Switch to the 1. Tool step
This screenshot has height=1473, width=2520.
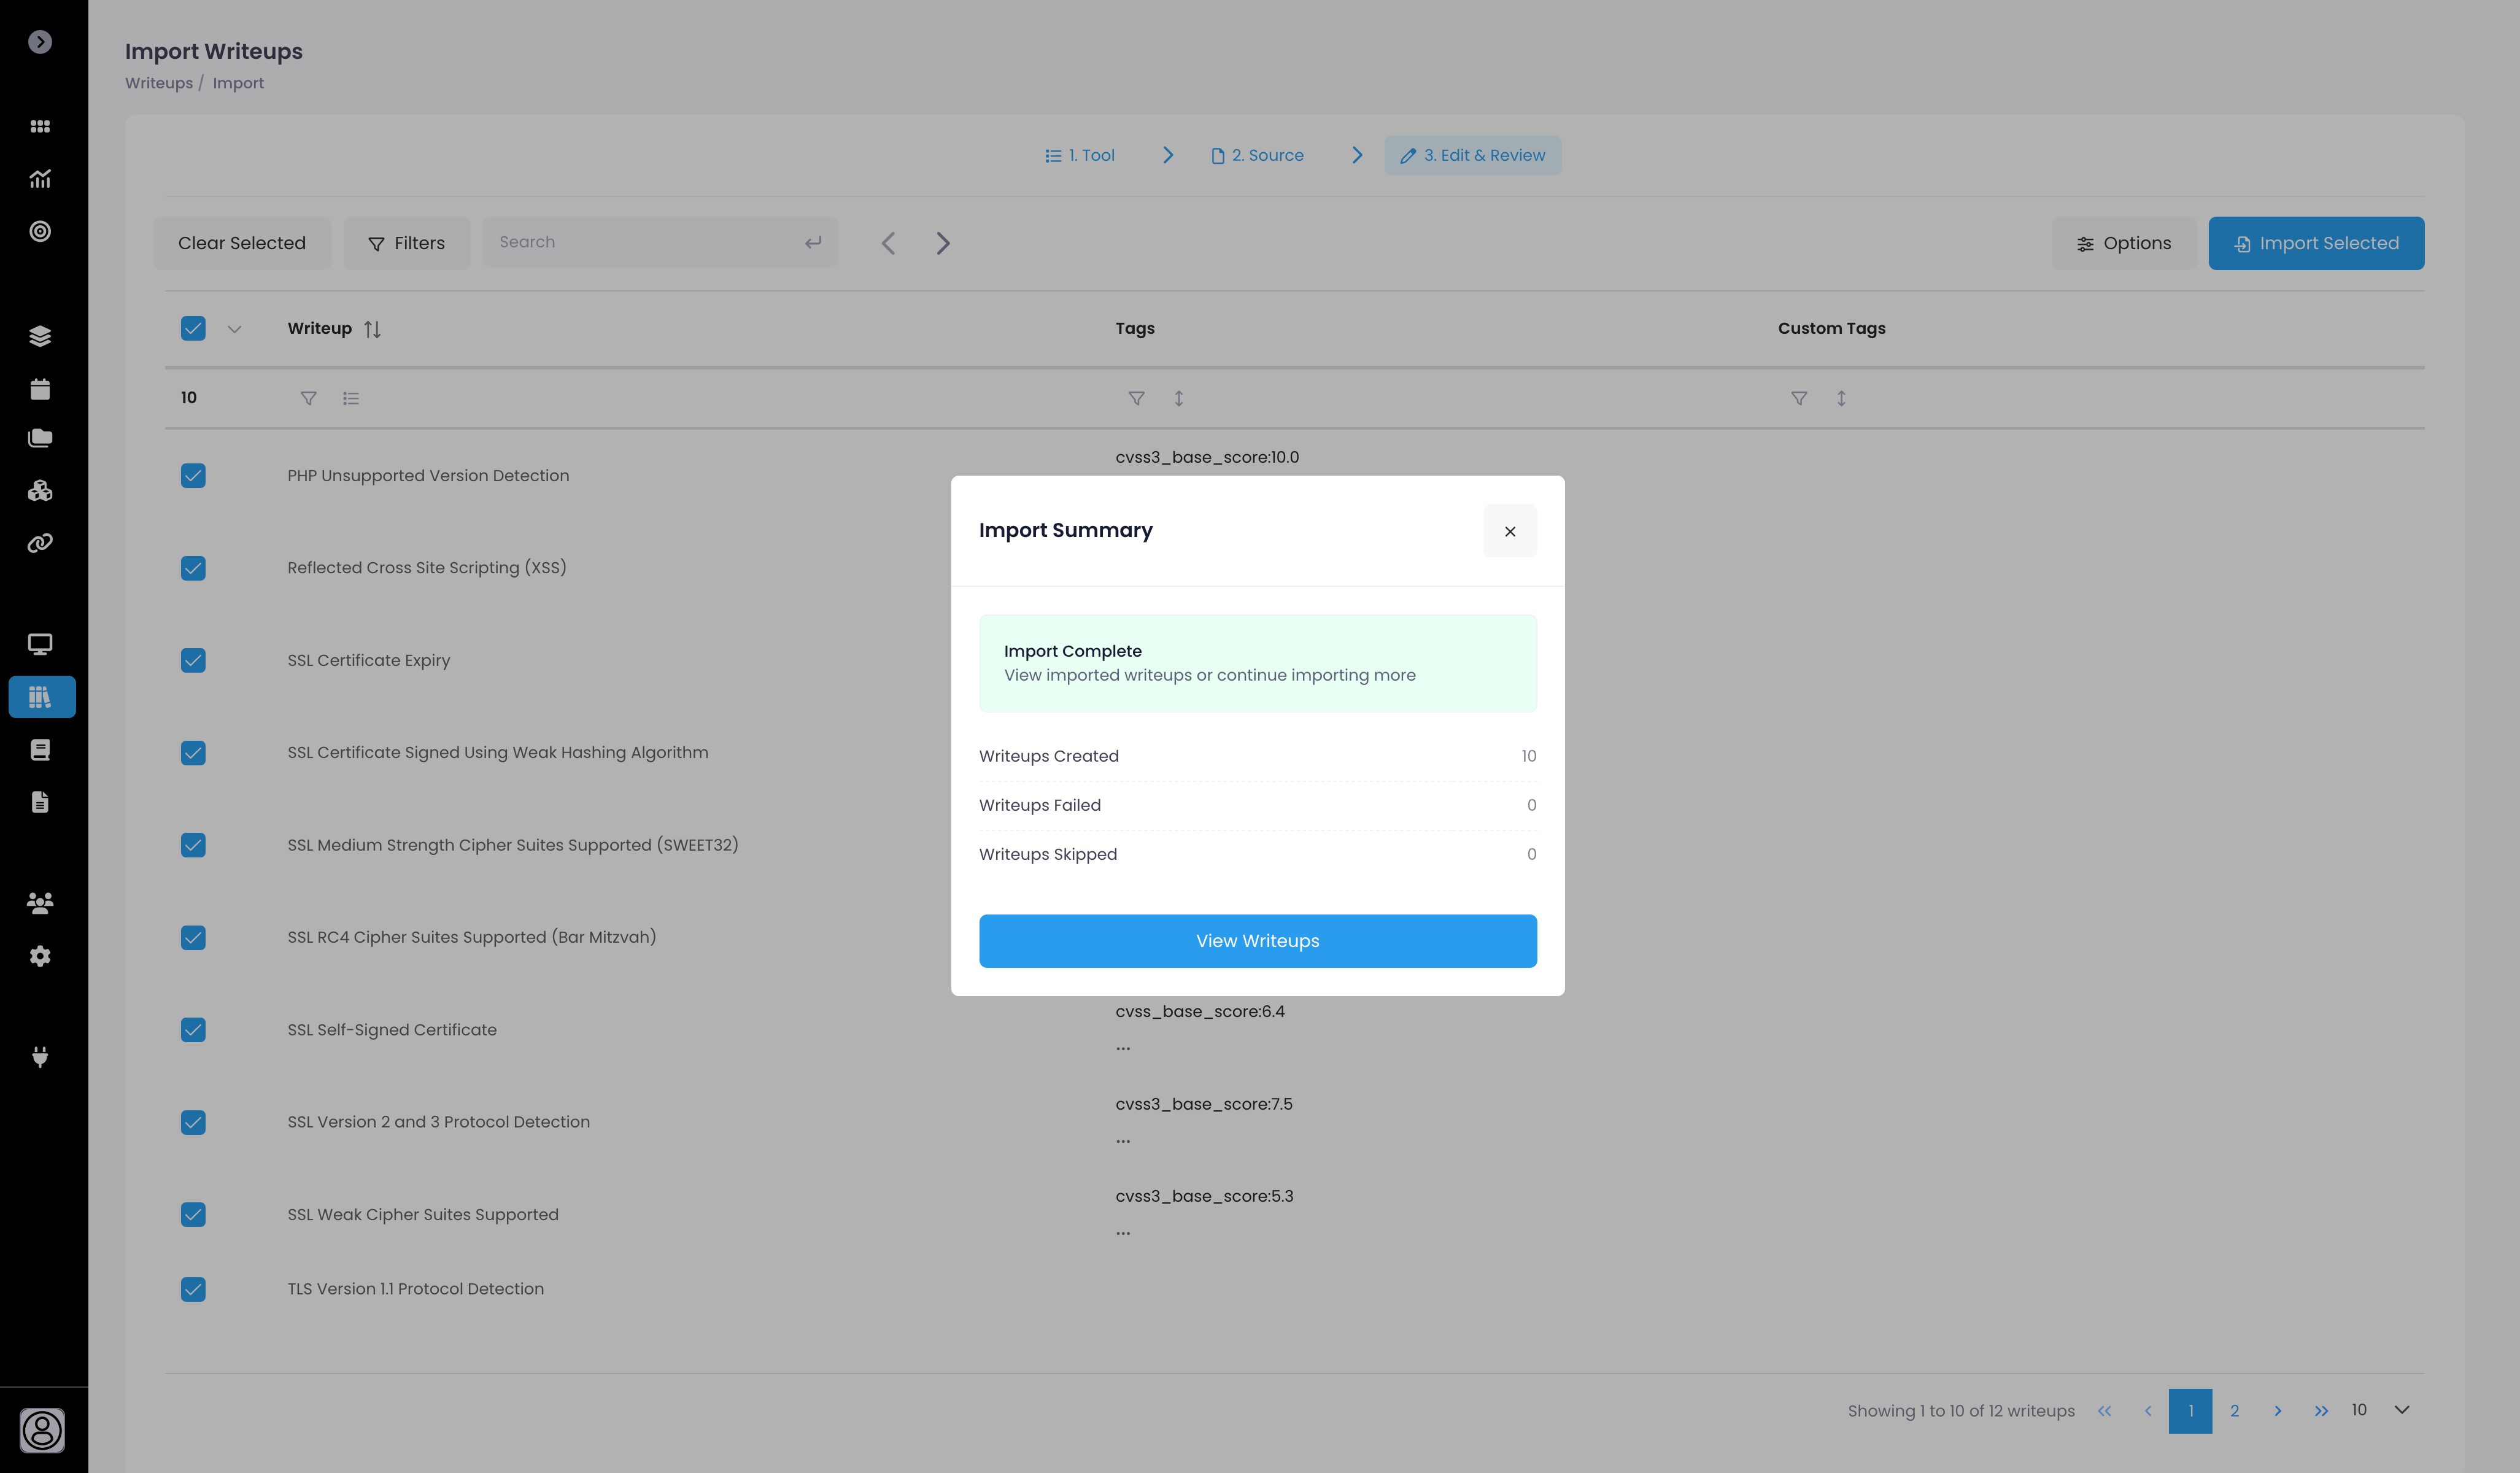click(1080, 156)
